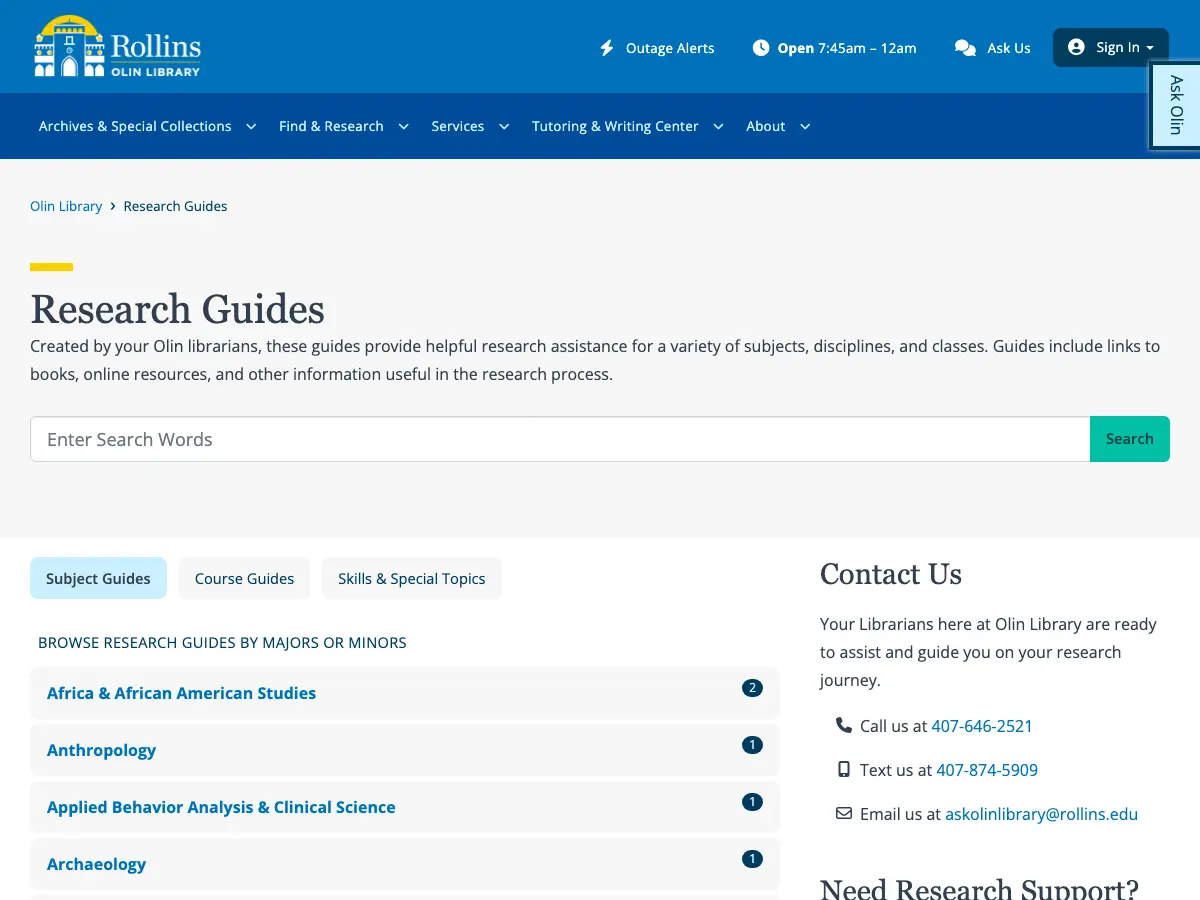Focus the Enter Search Words field
1200x900 pixels.
coord(560,439)
